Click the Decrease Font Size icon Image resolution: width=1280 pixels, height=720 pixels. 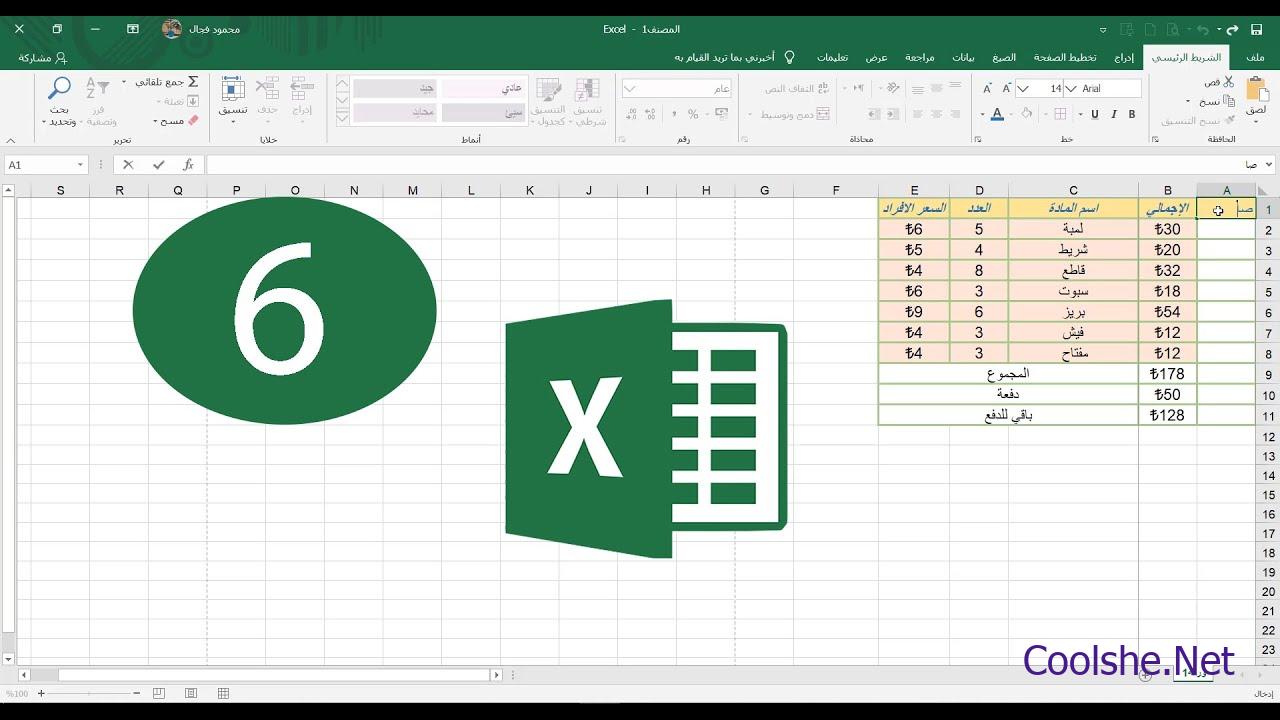pos(987,89)
